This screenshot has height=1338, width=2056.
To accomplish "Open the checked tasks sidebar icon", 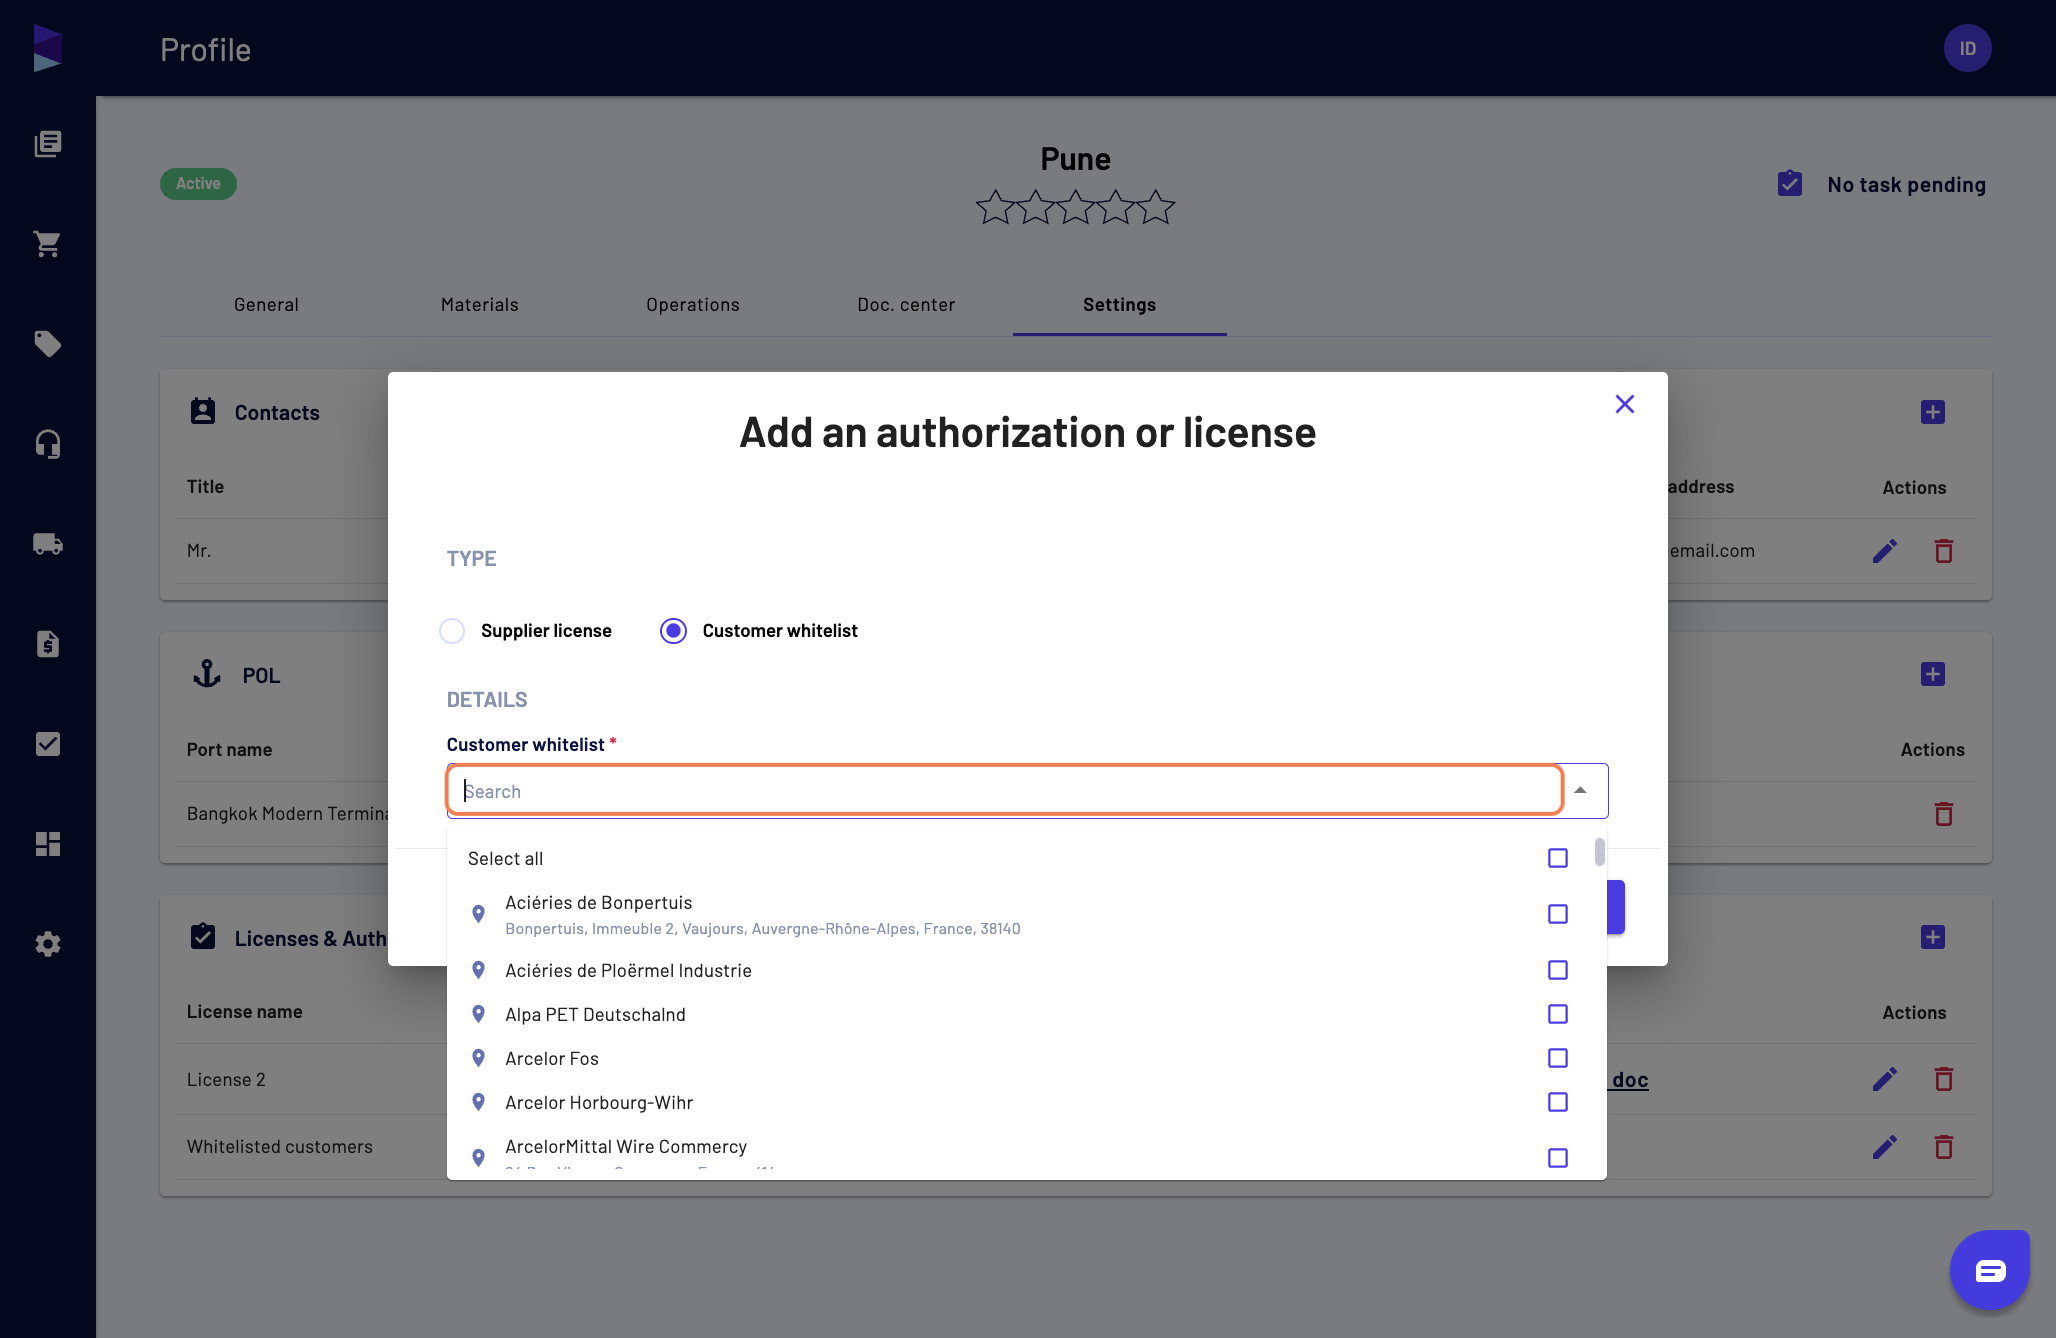I will (x=47, y=744).
